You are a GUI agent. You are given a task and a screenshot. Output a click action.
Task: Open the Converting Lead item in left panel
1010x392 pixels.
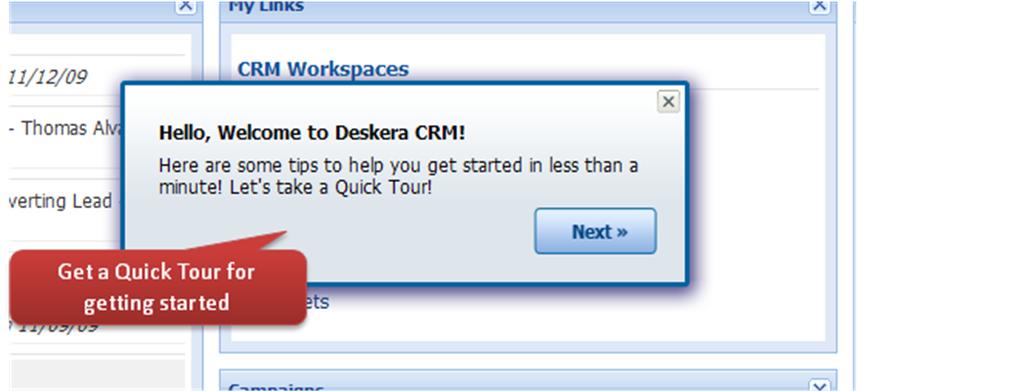[x=62, y=201]
